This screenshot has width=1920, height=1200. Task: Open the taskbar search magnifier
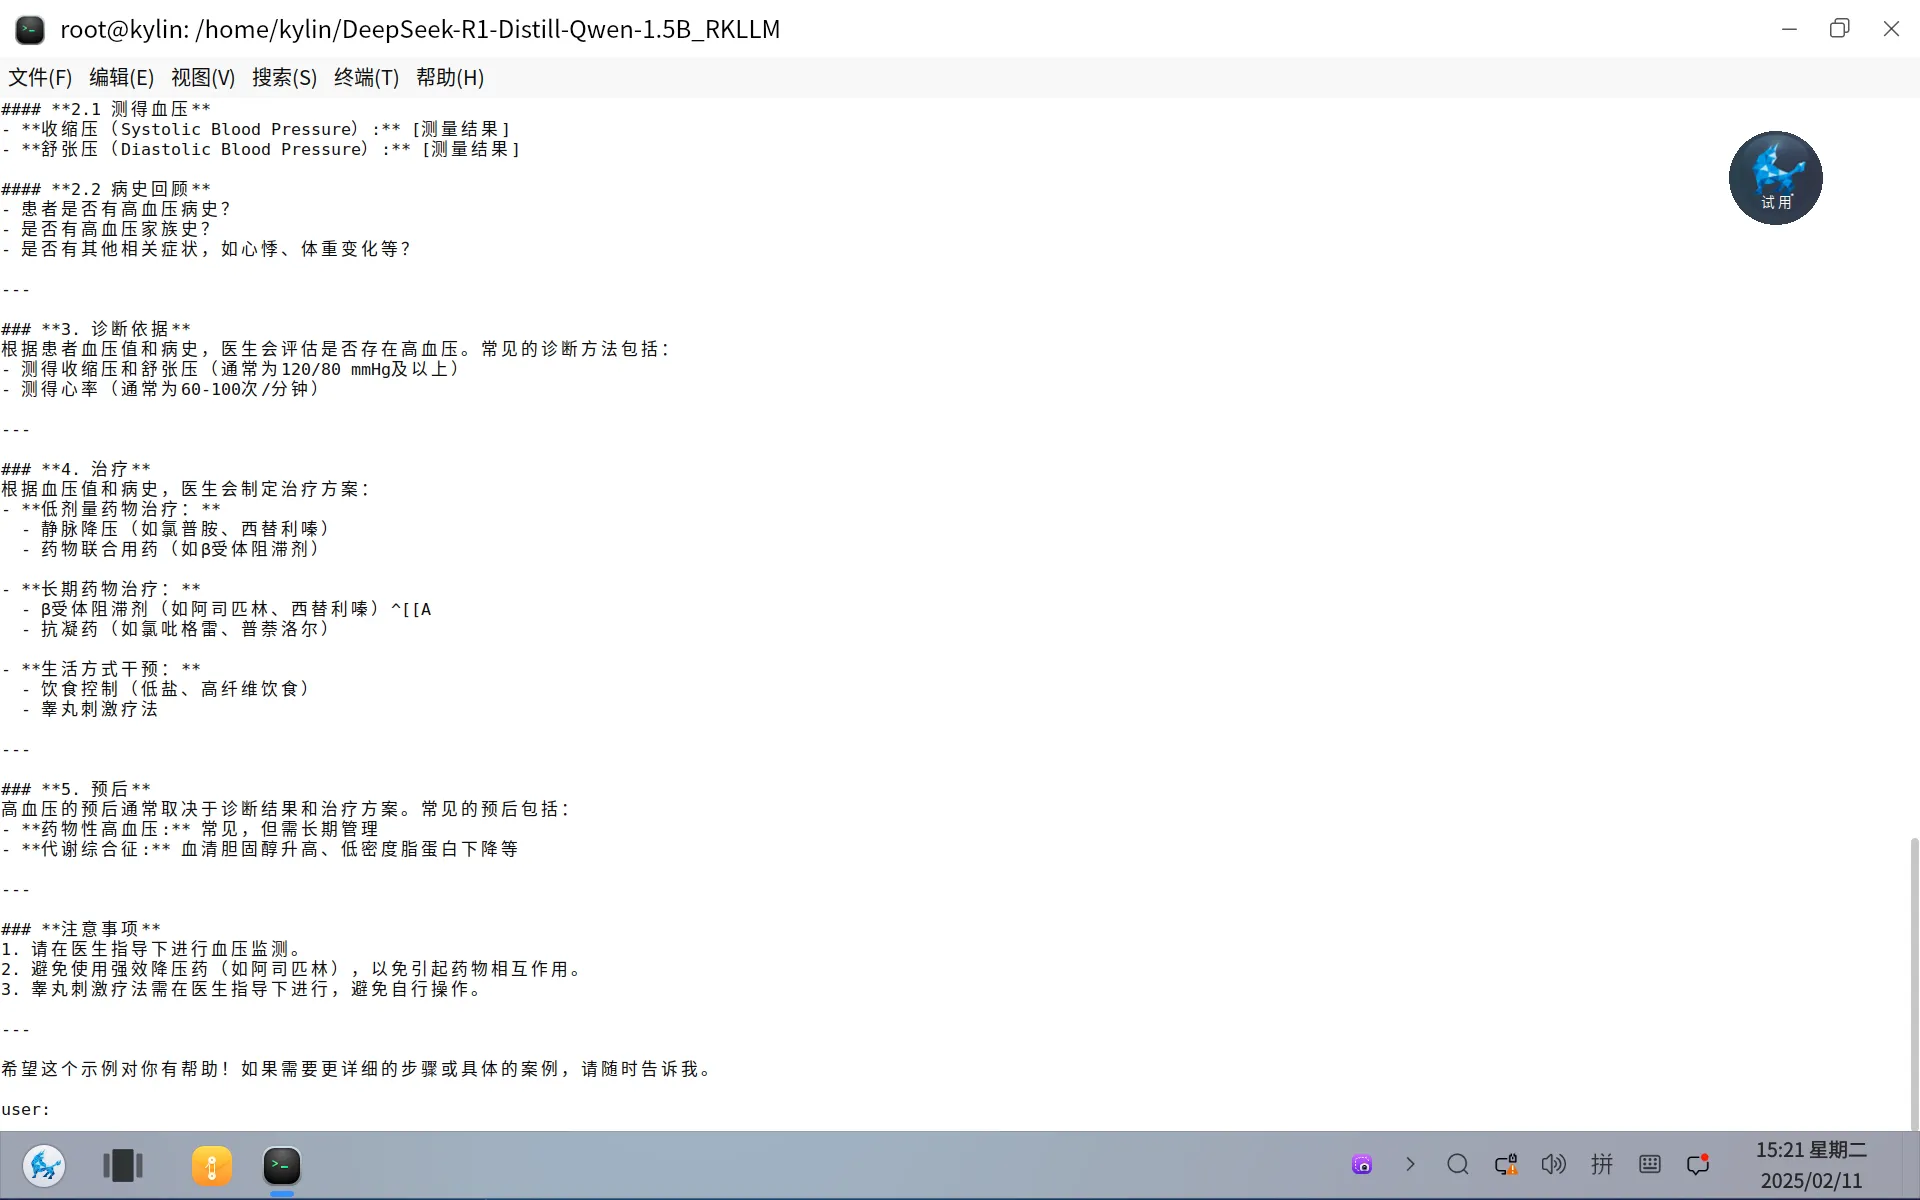tap(1458, 1164)
